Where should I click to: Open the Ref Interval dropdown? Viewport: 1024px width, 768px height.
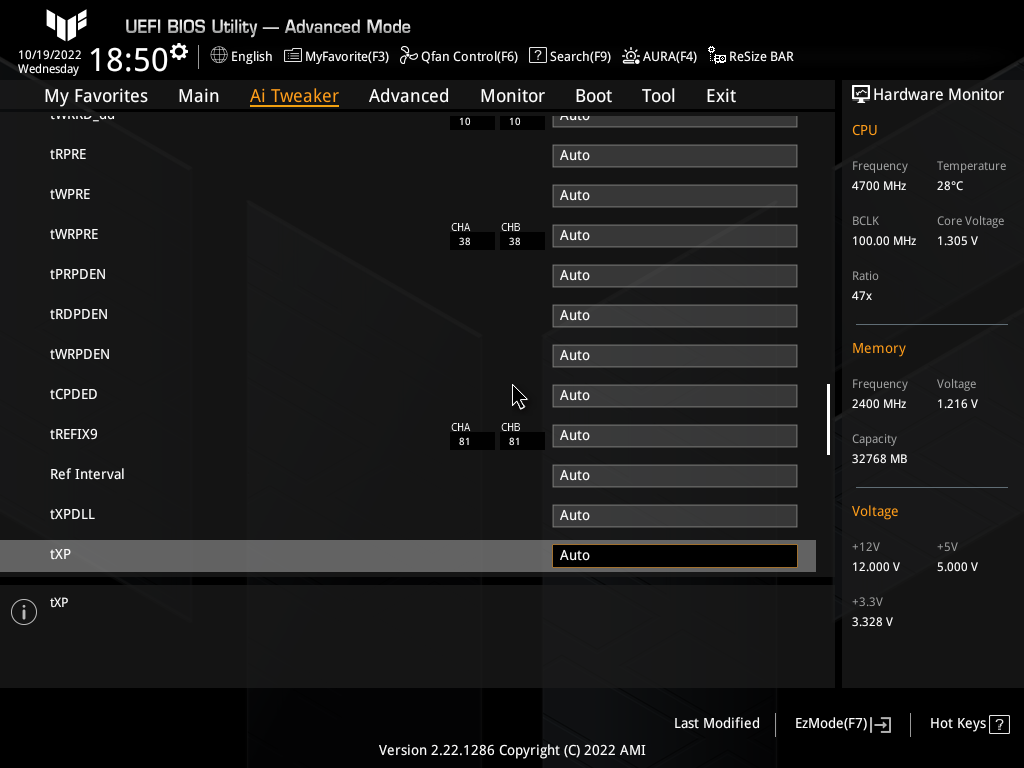[674, 475]
